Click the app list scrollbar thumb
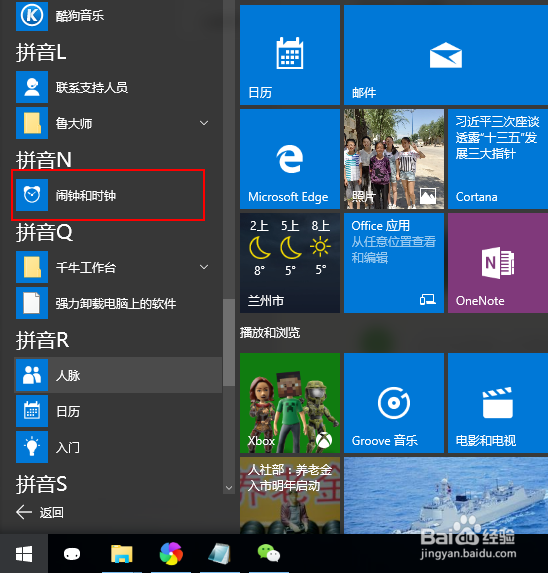Viewport: 548px width, 573px height. pyautogui.click(x=229, y=342)
